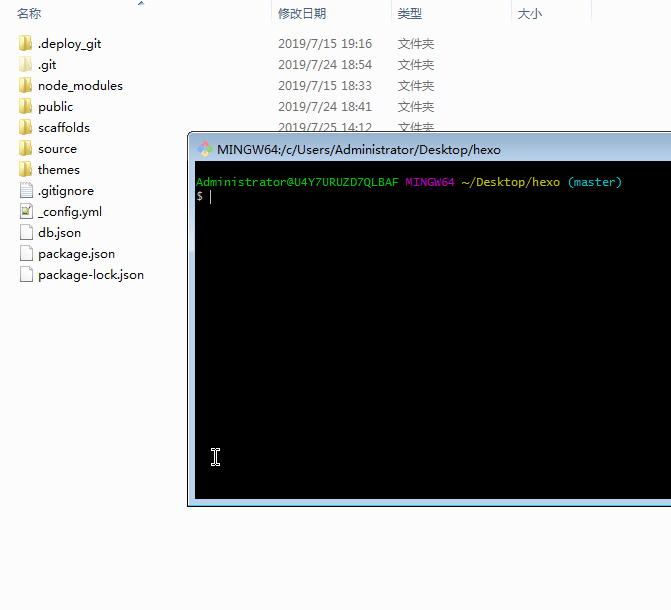Image resolution: width=671 pixels, height=610 pixels.
Task: Click the ~/Desktop/hexo path in terminal prompt
Action: tap(511, 182)
